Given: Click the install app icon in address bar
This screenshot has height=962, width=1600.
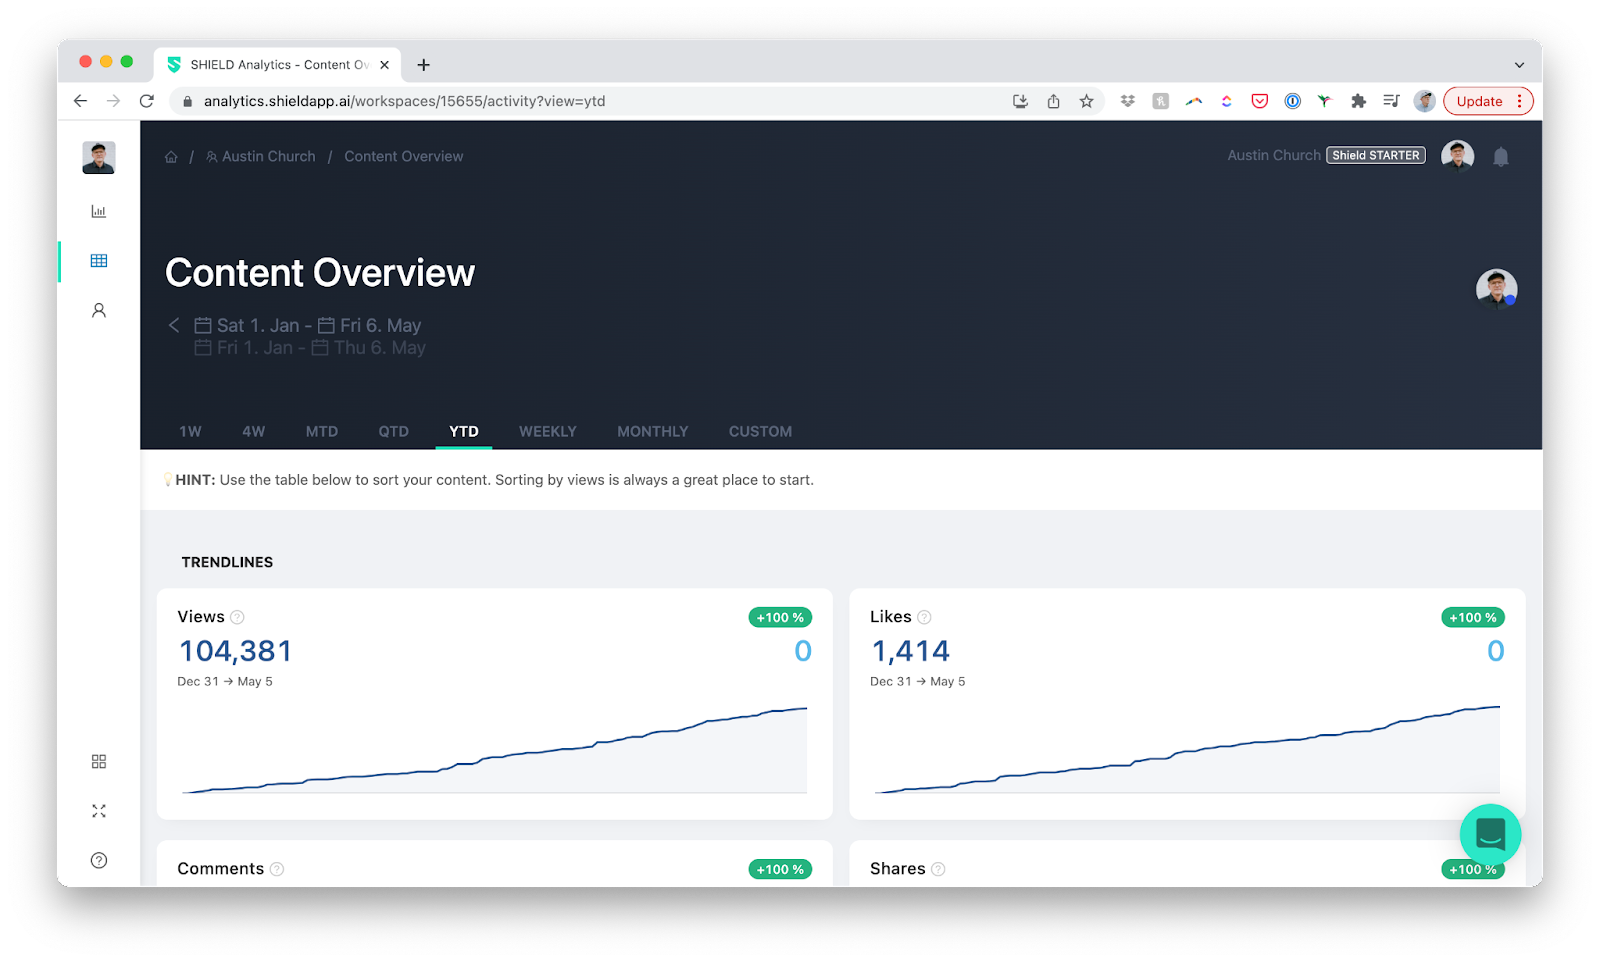Looking at the screenshot, I should pyautogui.click(x=1020, y=101).
